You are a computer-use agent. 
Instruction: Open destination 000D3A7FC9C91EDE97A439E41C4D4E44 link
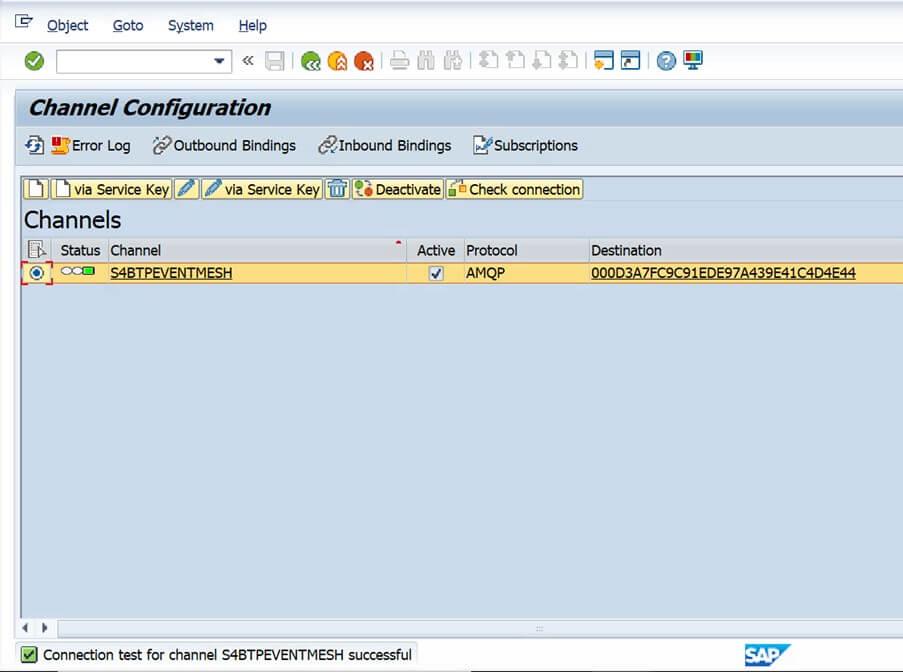pyautogui.click(x=723, y=273)
